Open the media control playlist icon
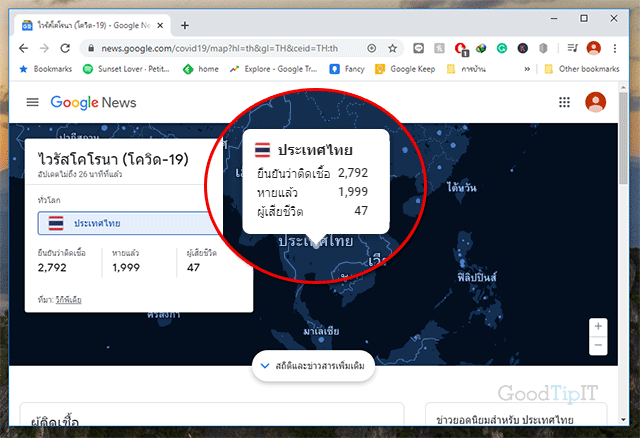 [x=573, y=49]
